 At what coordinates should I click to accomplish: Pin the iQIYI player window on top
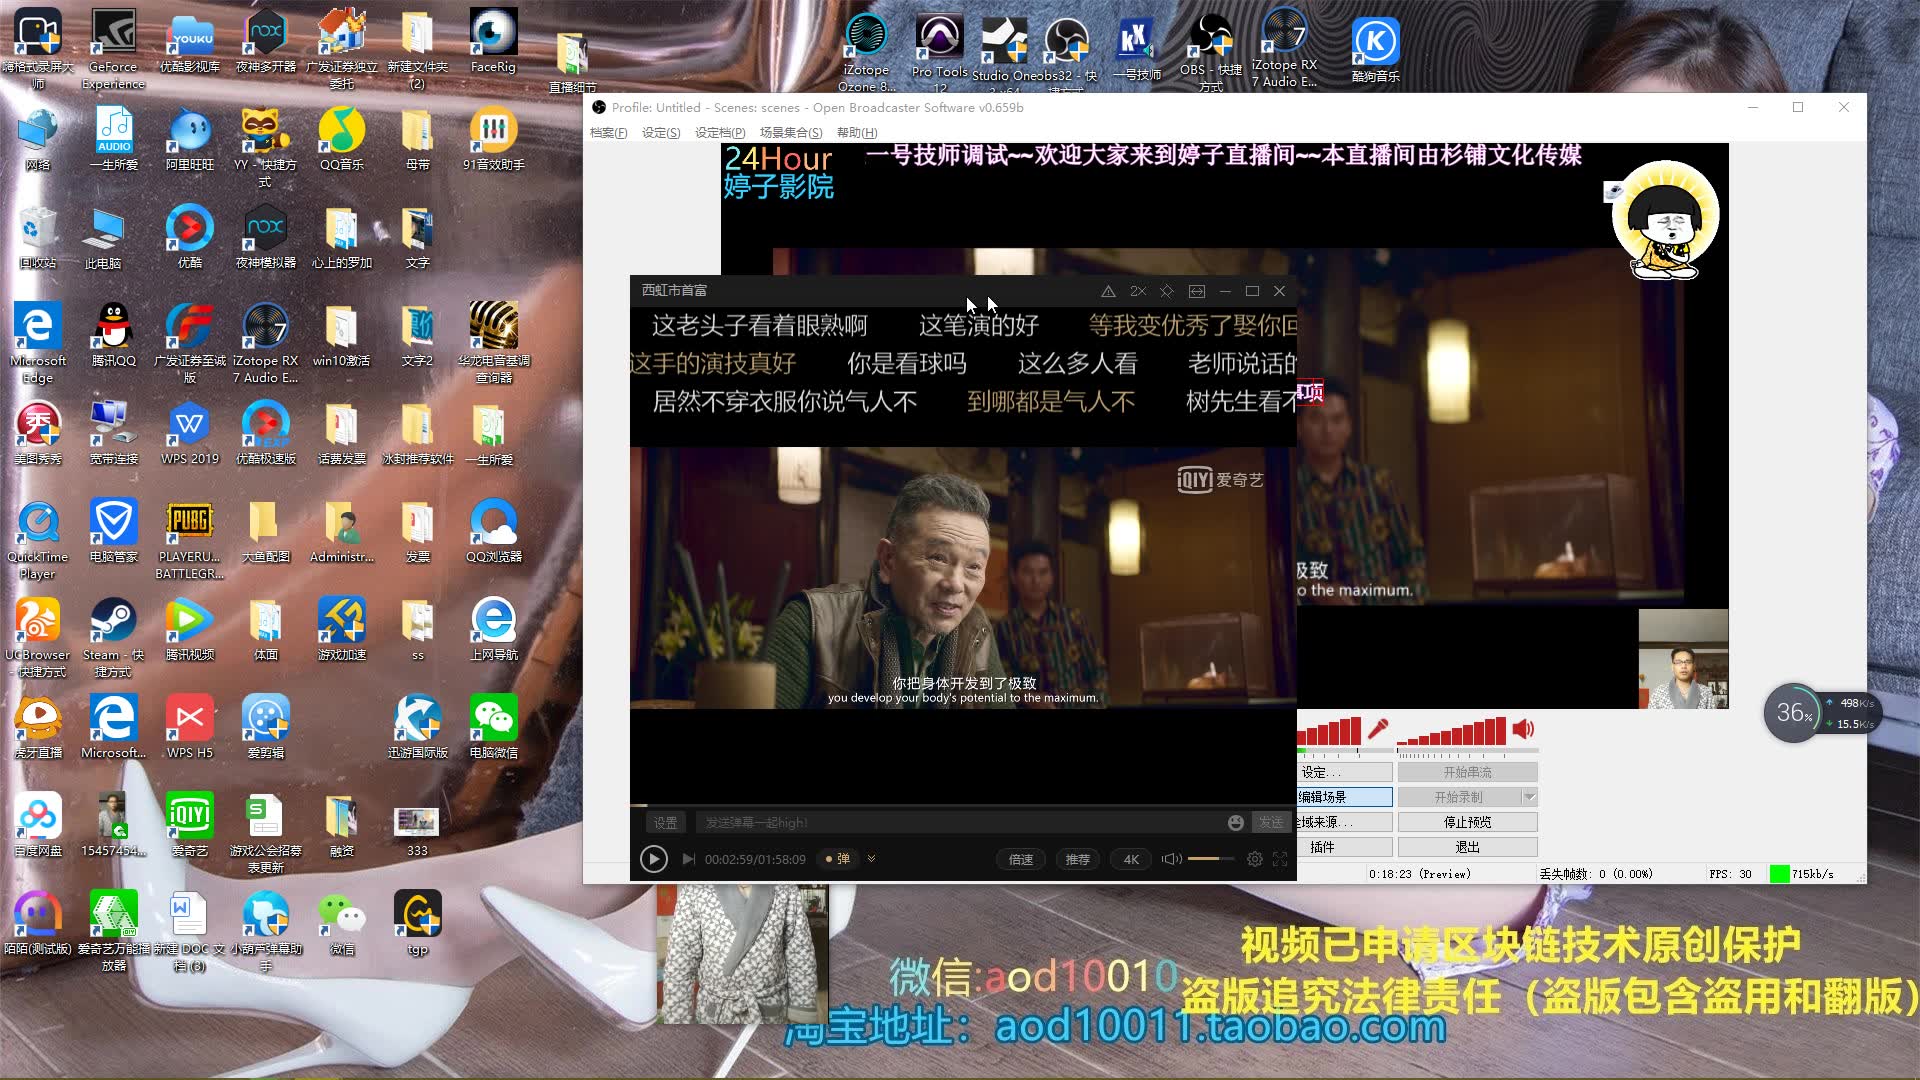tap(1166, 291)
